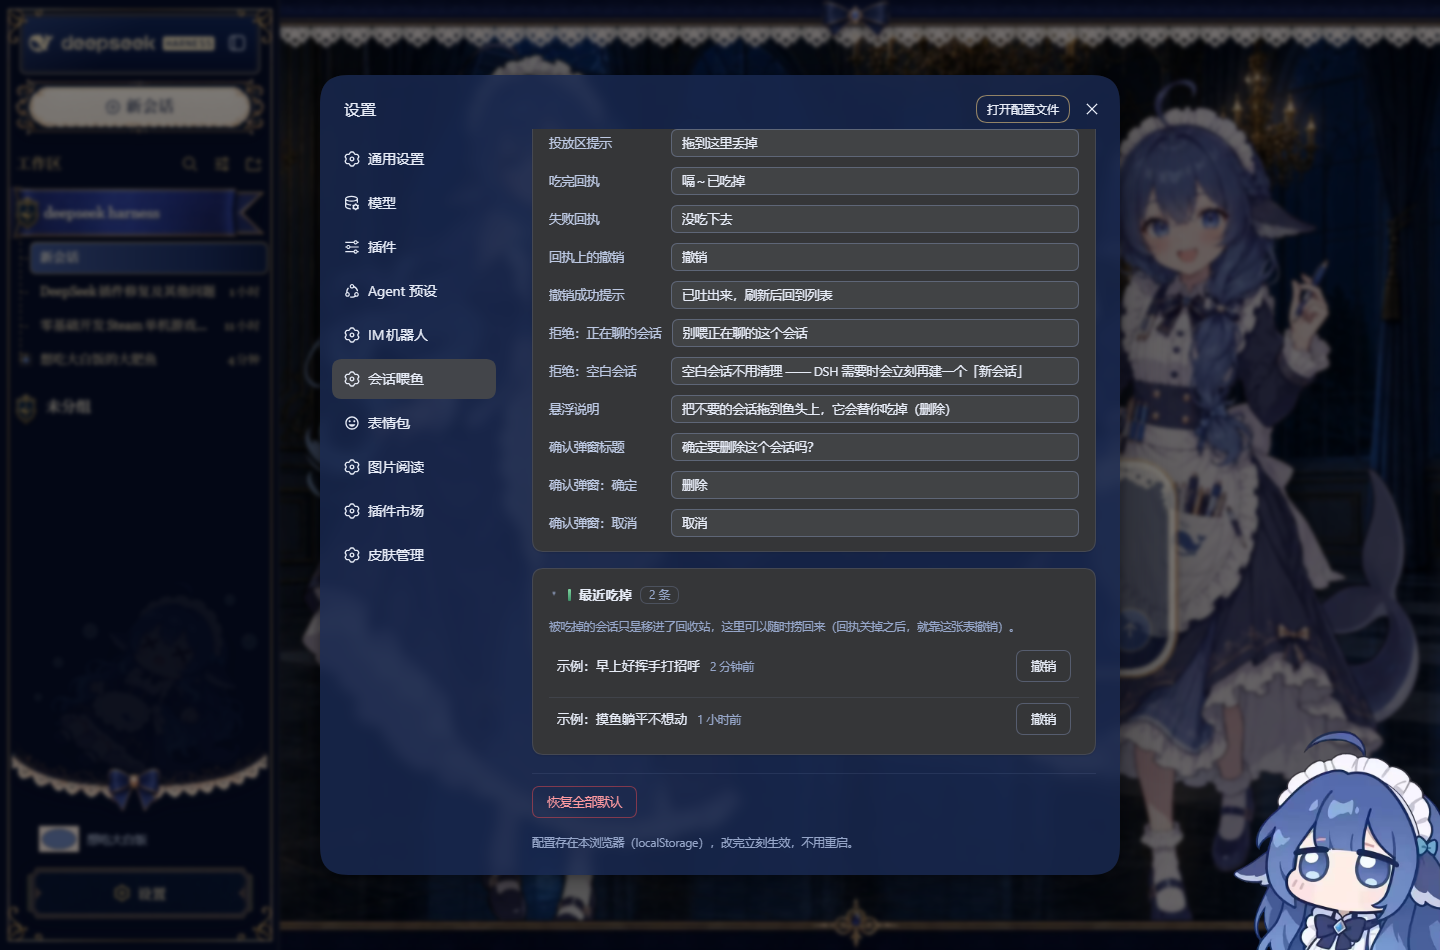Image resolution: width=1440 pixels, height=950 pixels.
Task: Close the 设置 dialog with the X icon
Action: [x=1092, y=109]
